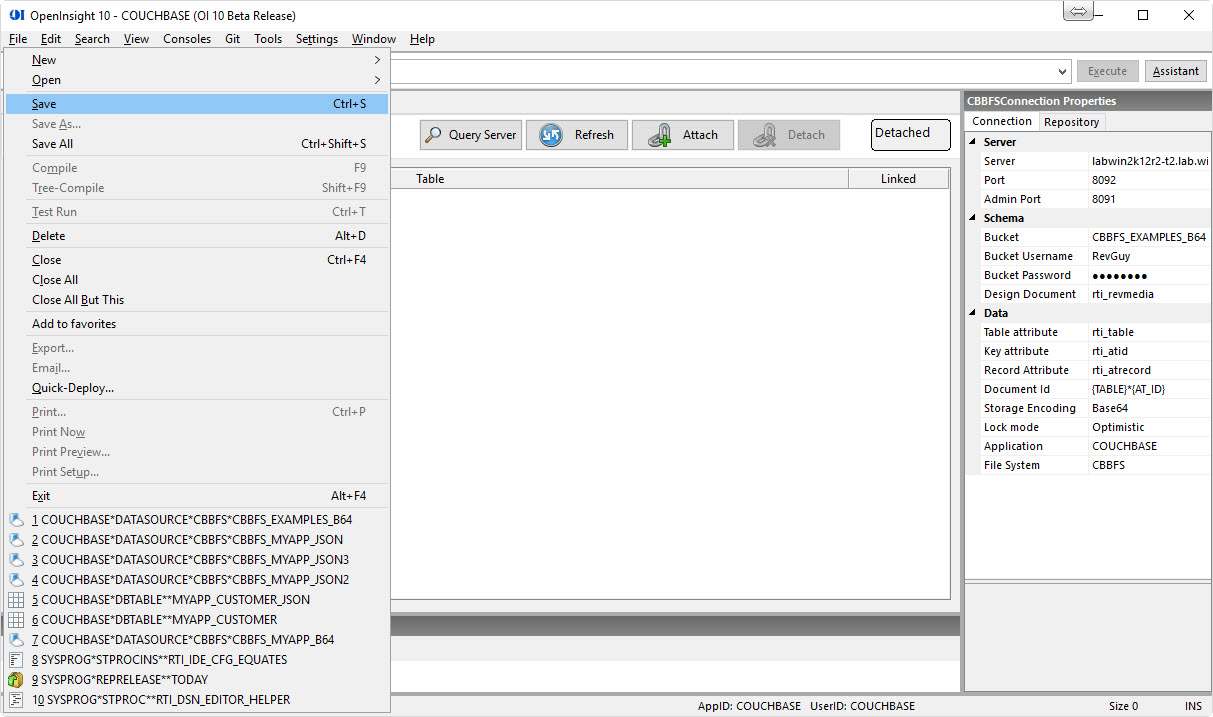Open the Window menu

374,39
